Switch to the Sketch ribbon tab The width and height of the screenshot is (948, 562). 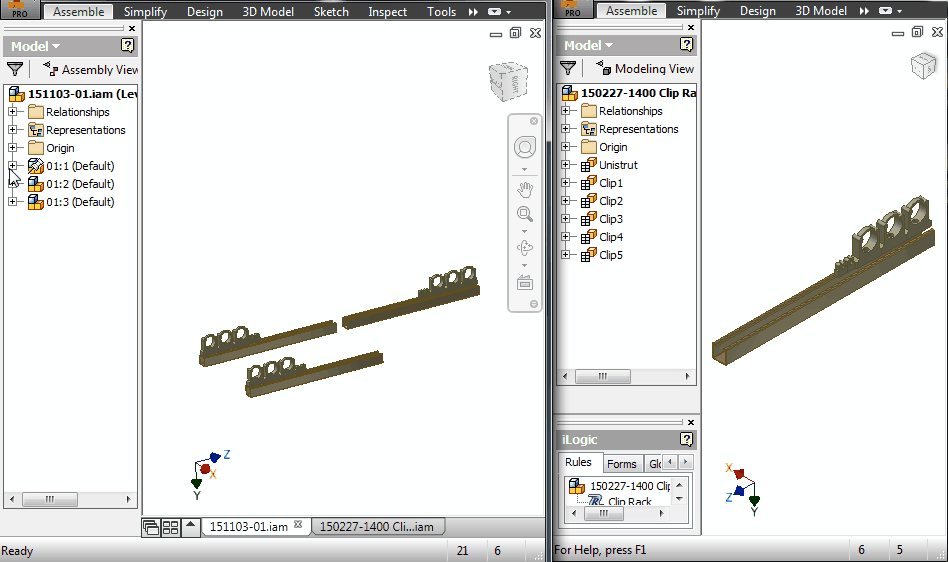[331, 11]
